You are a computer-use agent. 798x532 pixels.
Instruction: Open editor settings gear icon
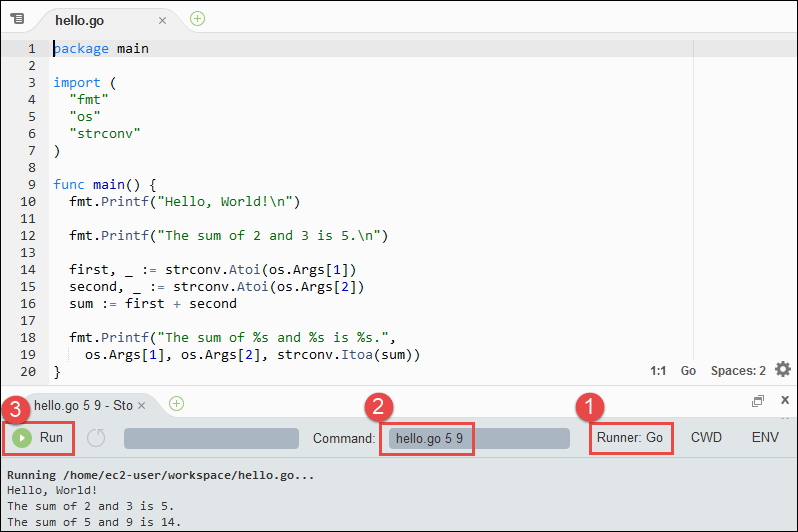pos(782,369)
